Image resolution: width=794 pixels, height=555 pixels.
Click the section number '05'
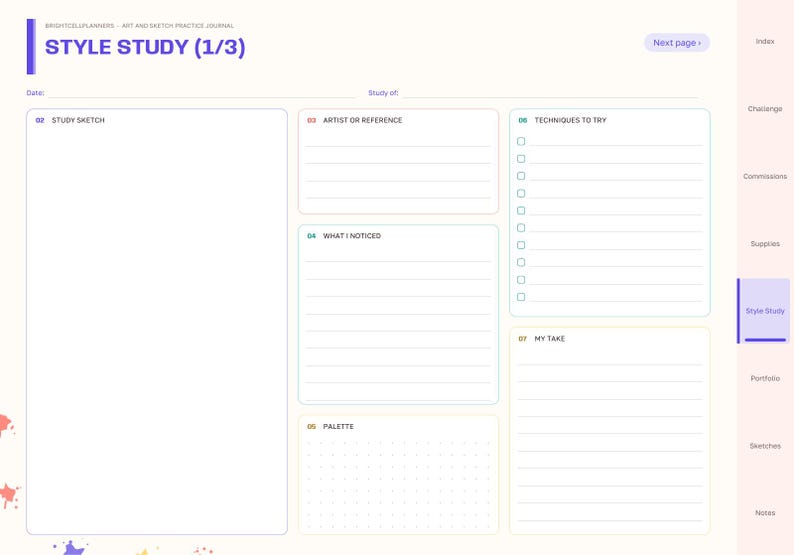click(311, 426)
